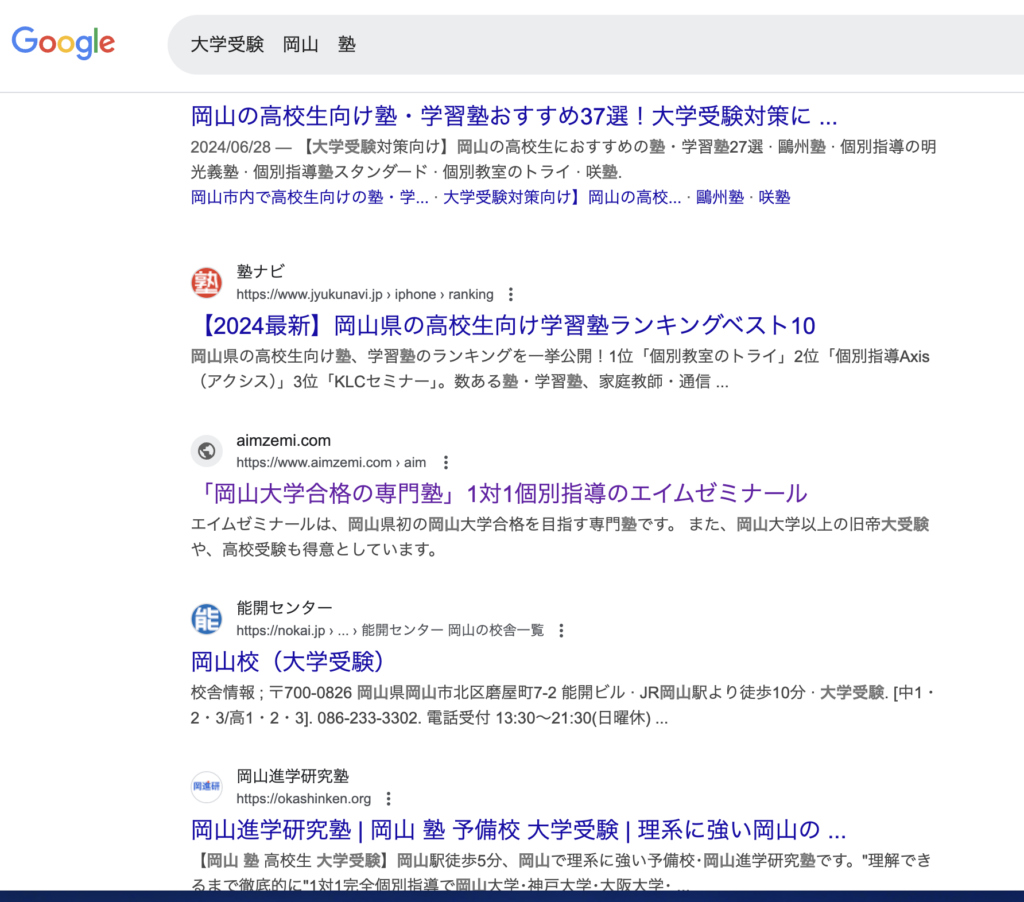Click the 能開センター site favicon
The image size is (1024, 902).
point(206,619)
